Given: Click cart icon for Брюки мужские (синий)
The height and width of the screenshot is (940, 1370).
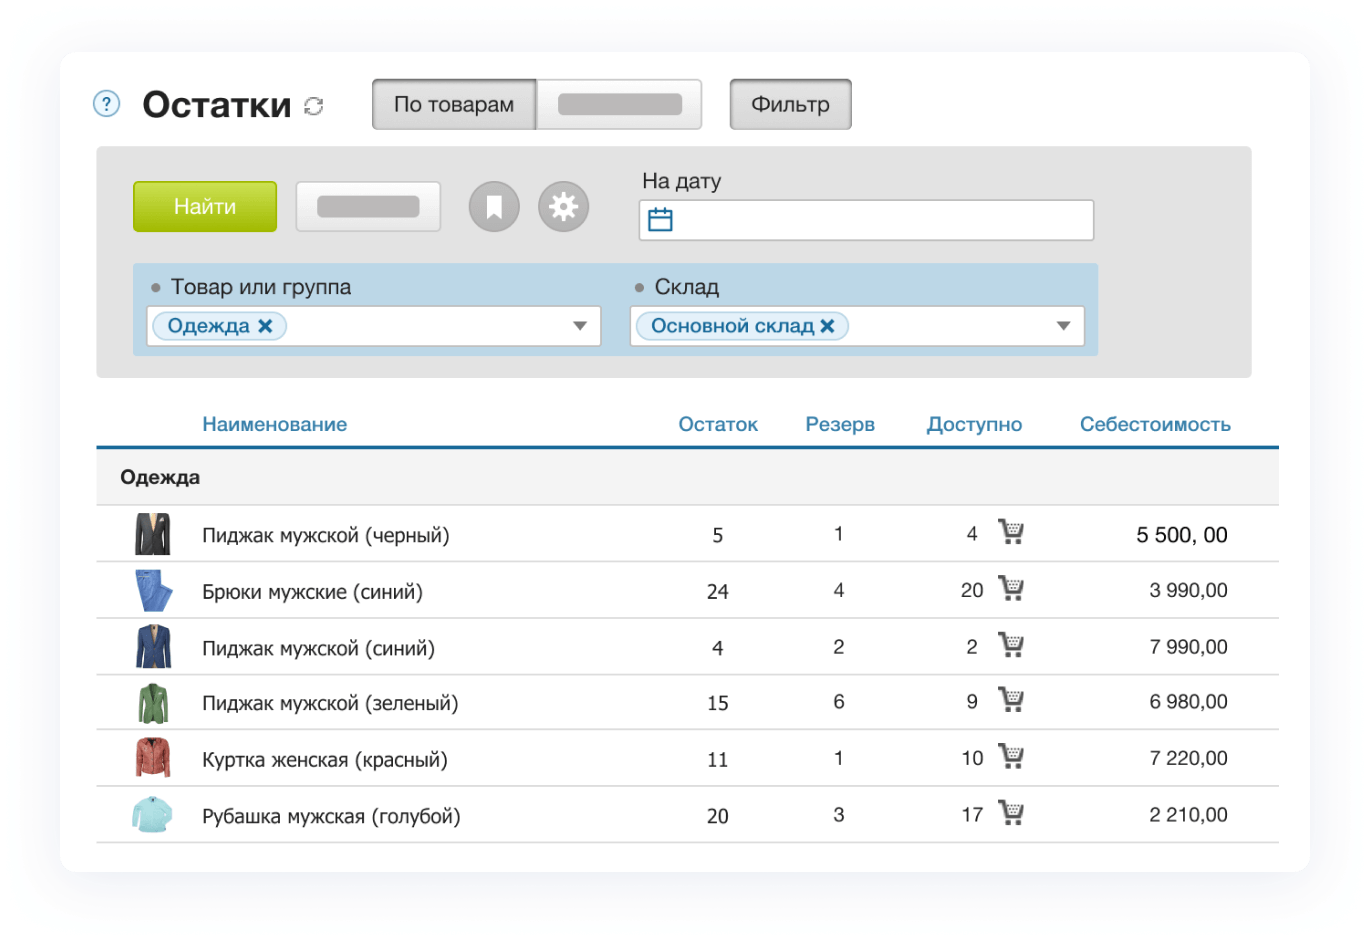Looking at the screenshot, I should click(x=1011, y=589).
